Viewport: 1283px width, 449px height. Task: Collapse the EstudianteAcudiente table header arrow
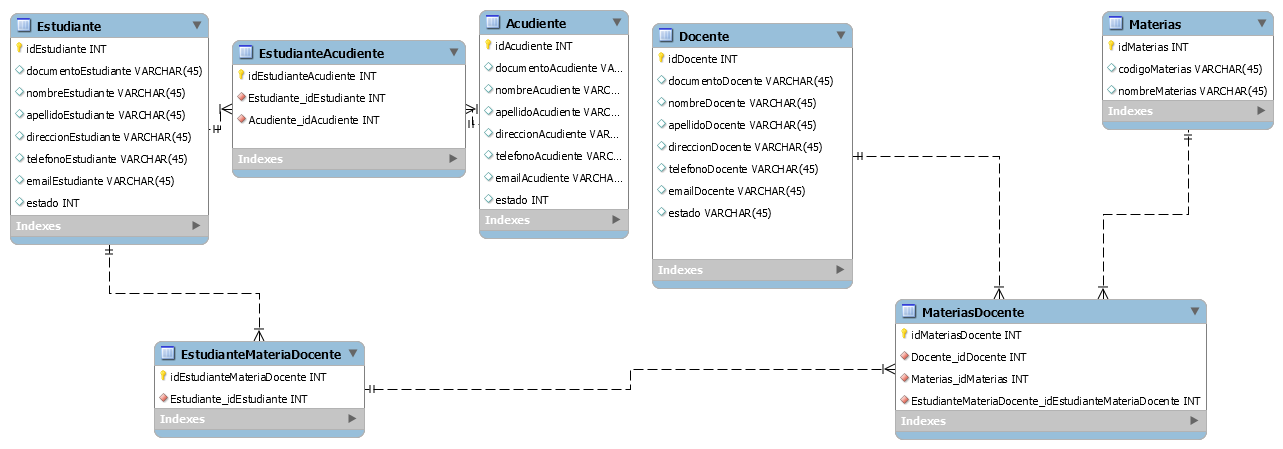tap(453, 53)
